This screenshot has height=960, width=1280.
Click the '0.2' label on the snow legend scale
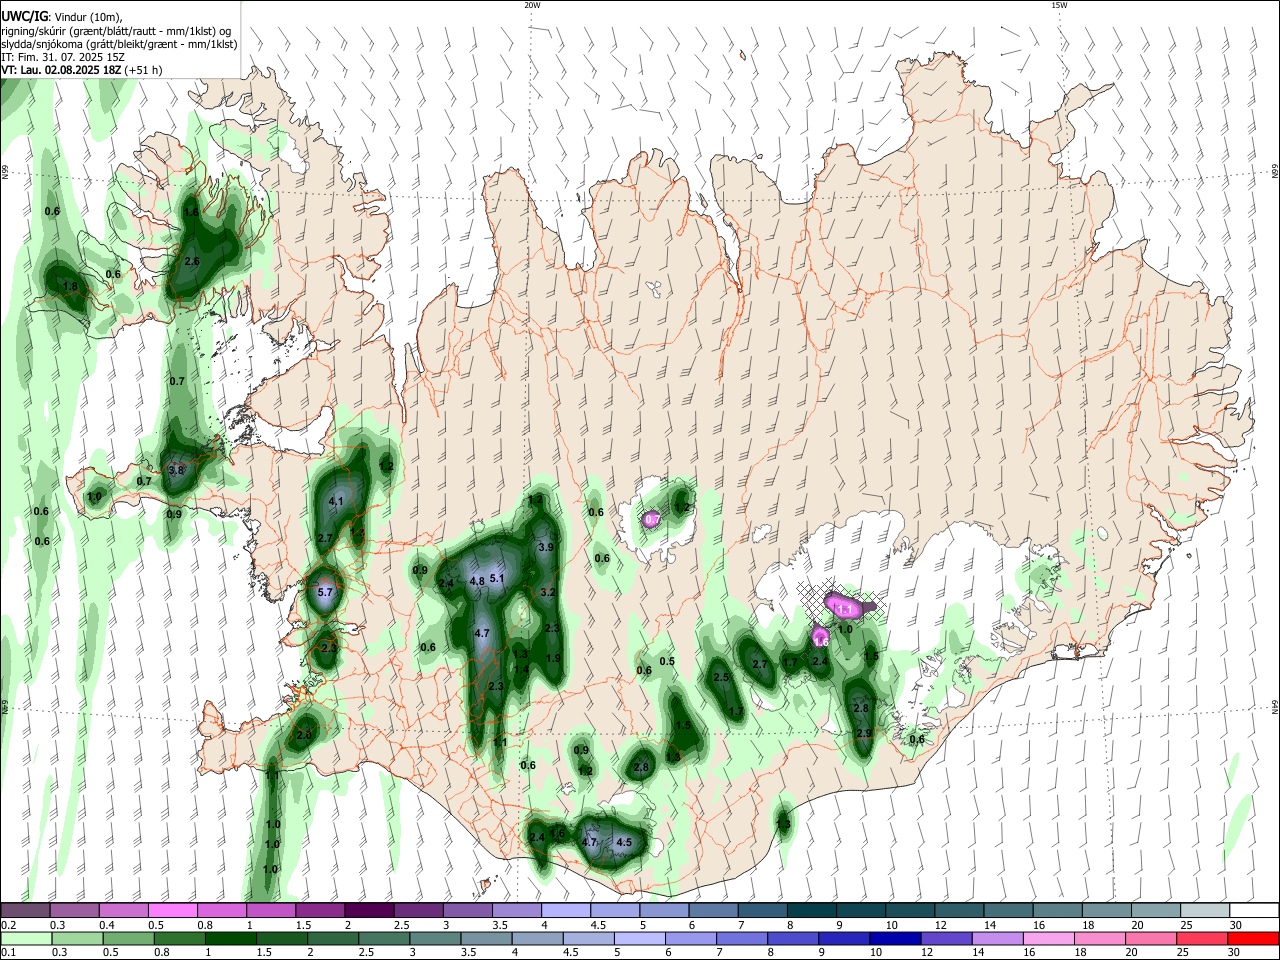point(8,925)
